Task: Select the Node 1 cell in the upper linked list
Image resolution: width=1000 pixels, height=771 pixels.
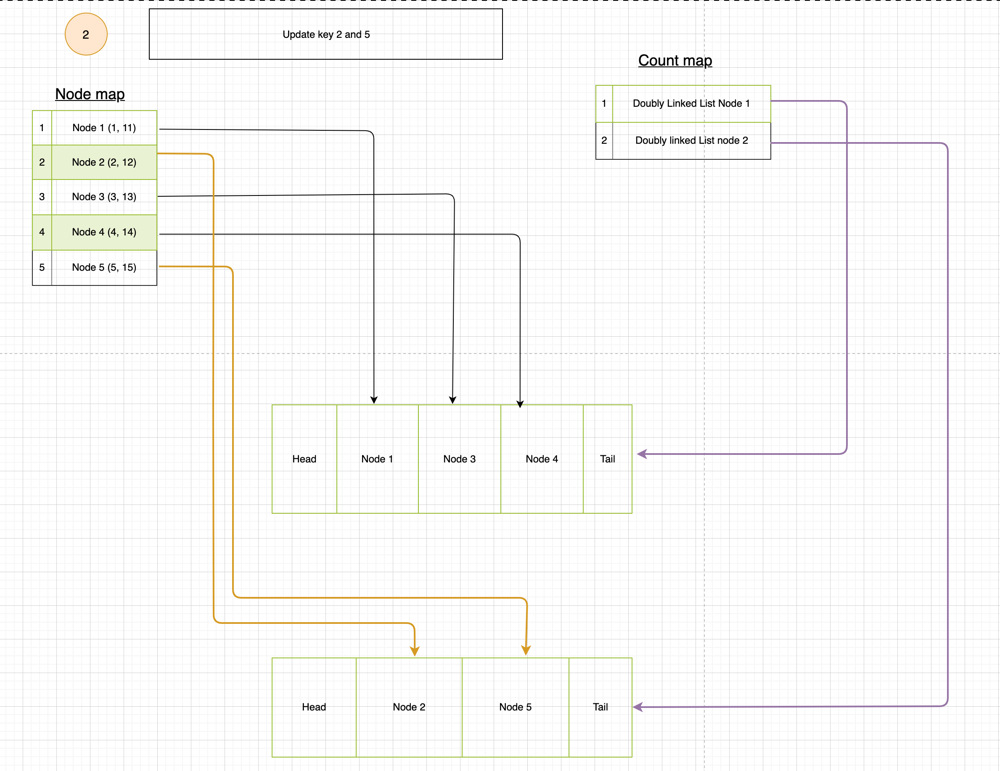Action: (x=377, y=459)
